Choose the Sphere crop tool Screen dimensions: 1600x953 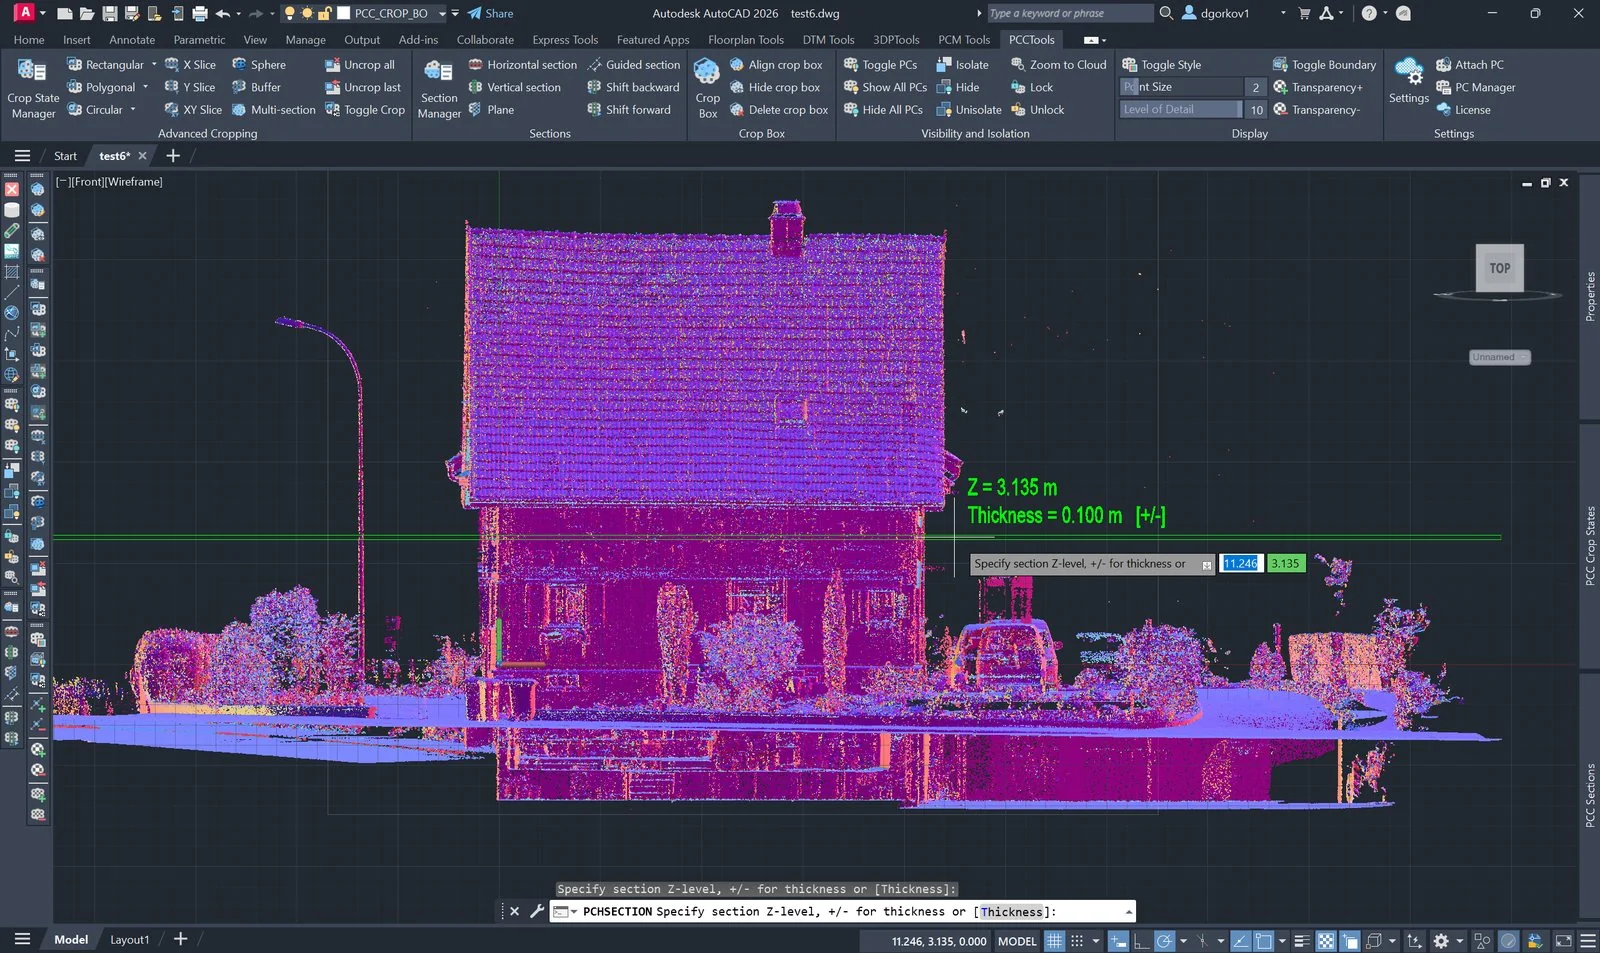click(259, 64)
